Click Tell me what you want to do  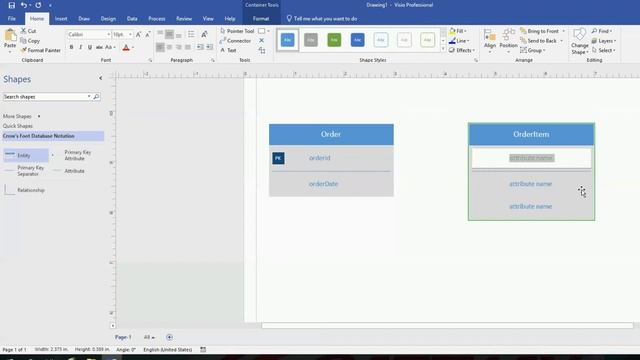tap(322, 19)
